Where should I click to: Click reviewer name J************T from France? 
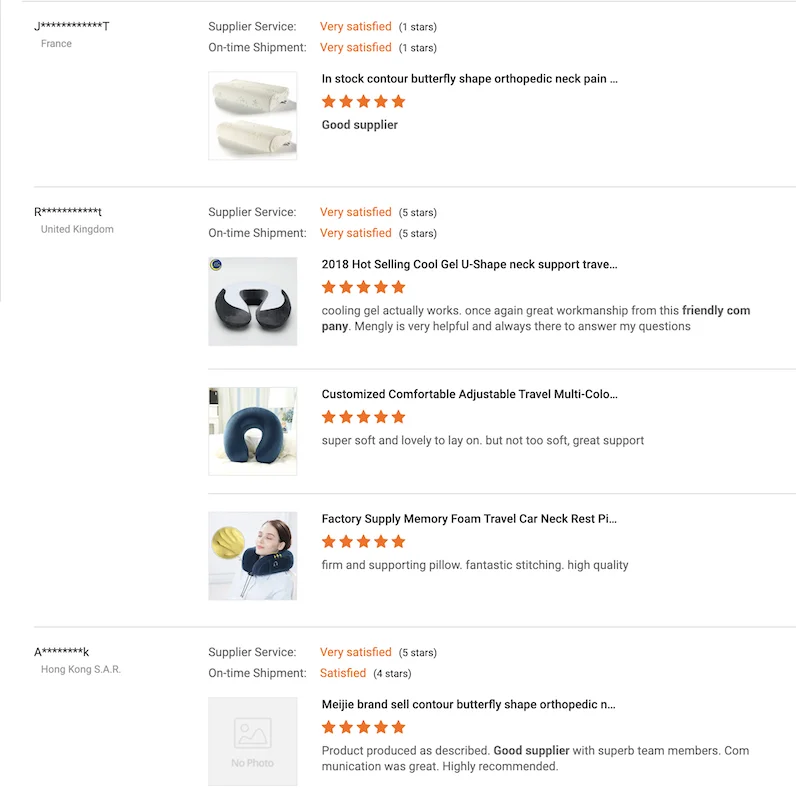(x=72, y=26)
